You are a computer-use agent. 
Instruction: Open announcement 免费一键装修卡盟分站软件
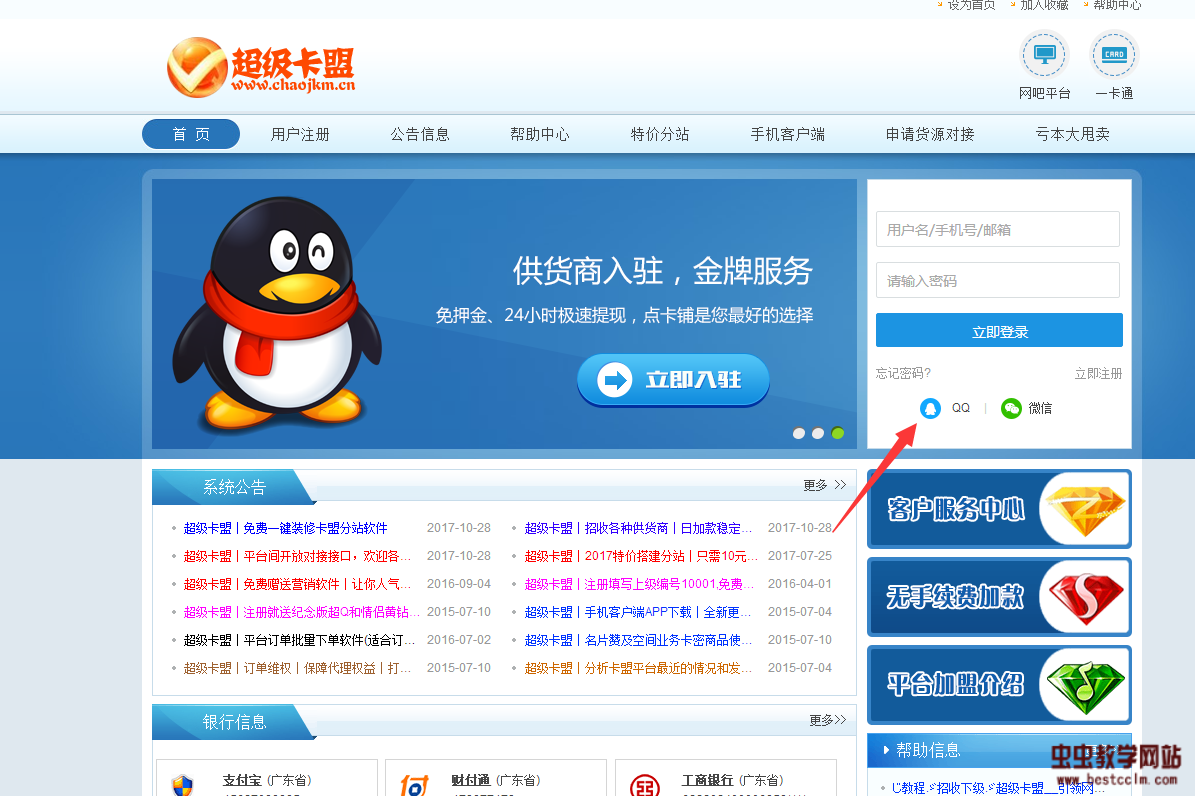click(x=285, y=528)
